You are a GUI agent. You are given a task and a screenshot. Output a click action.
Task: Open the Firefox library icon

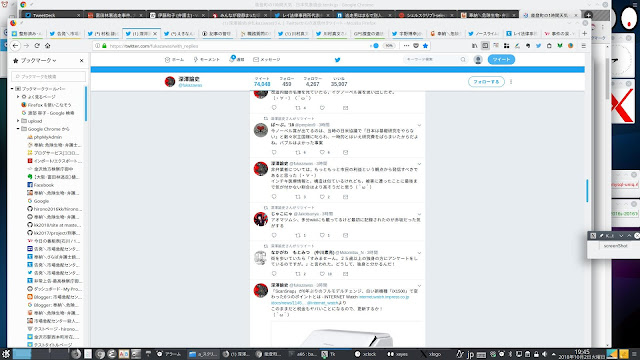tap(474, 46)
